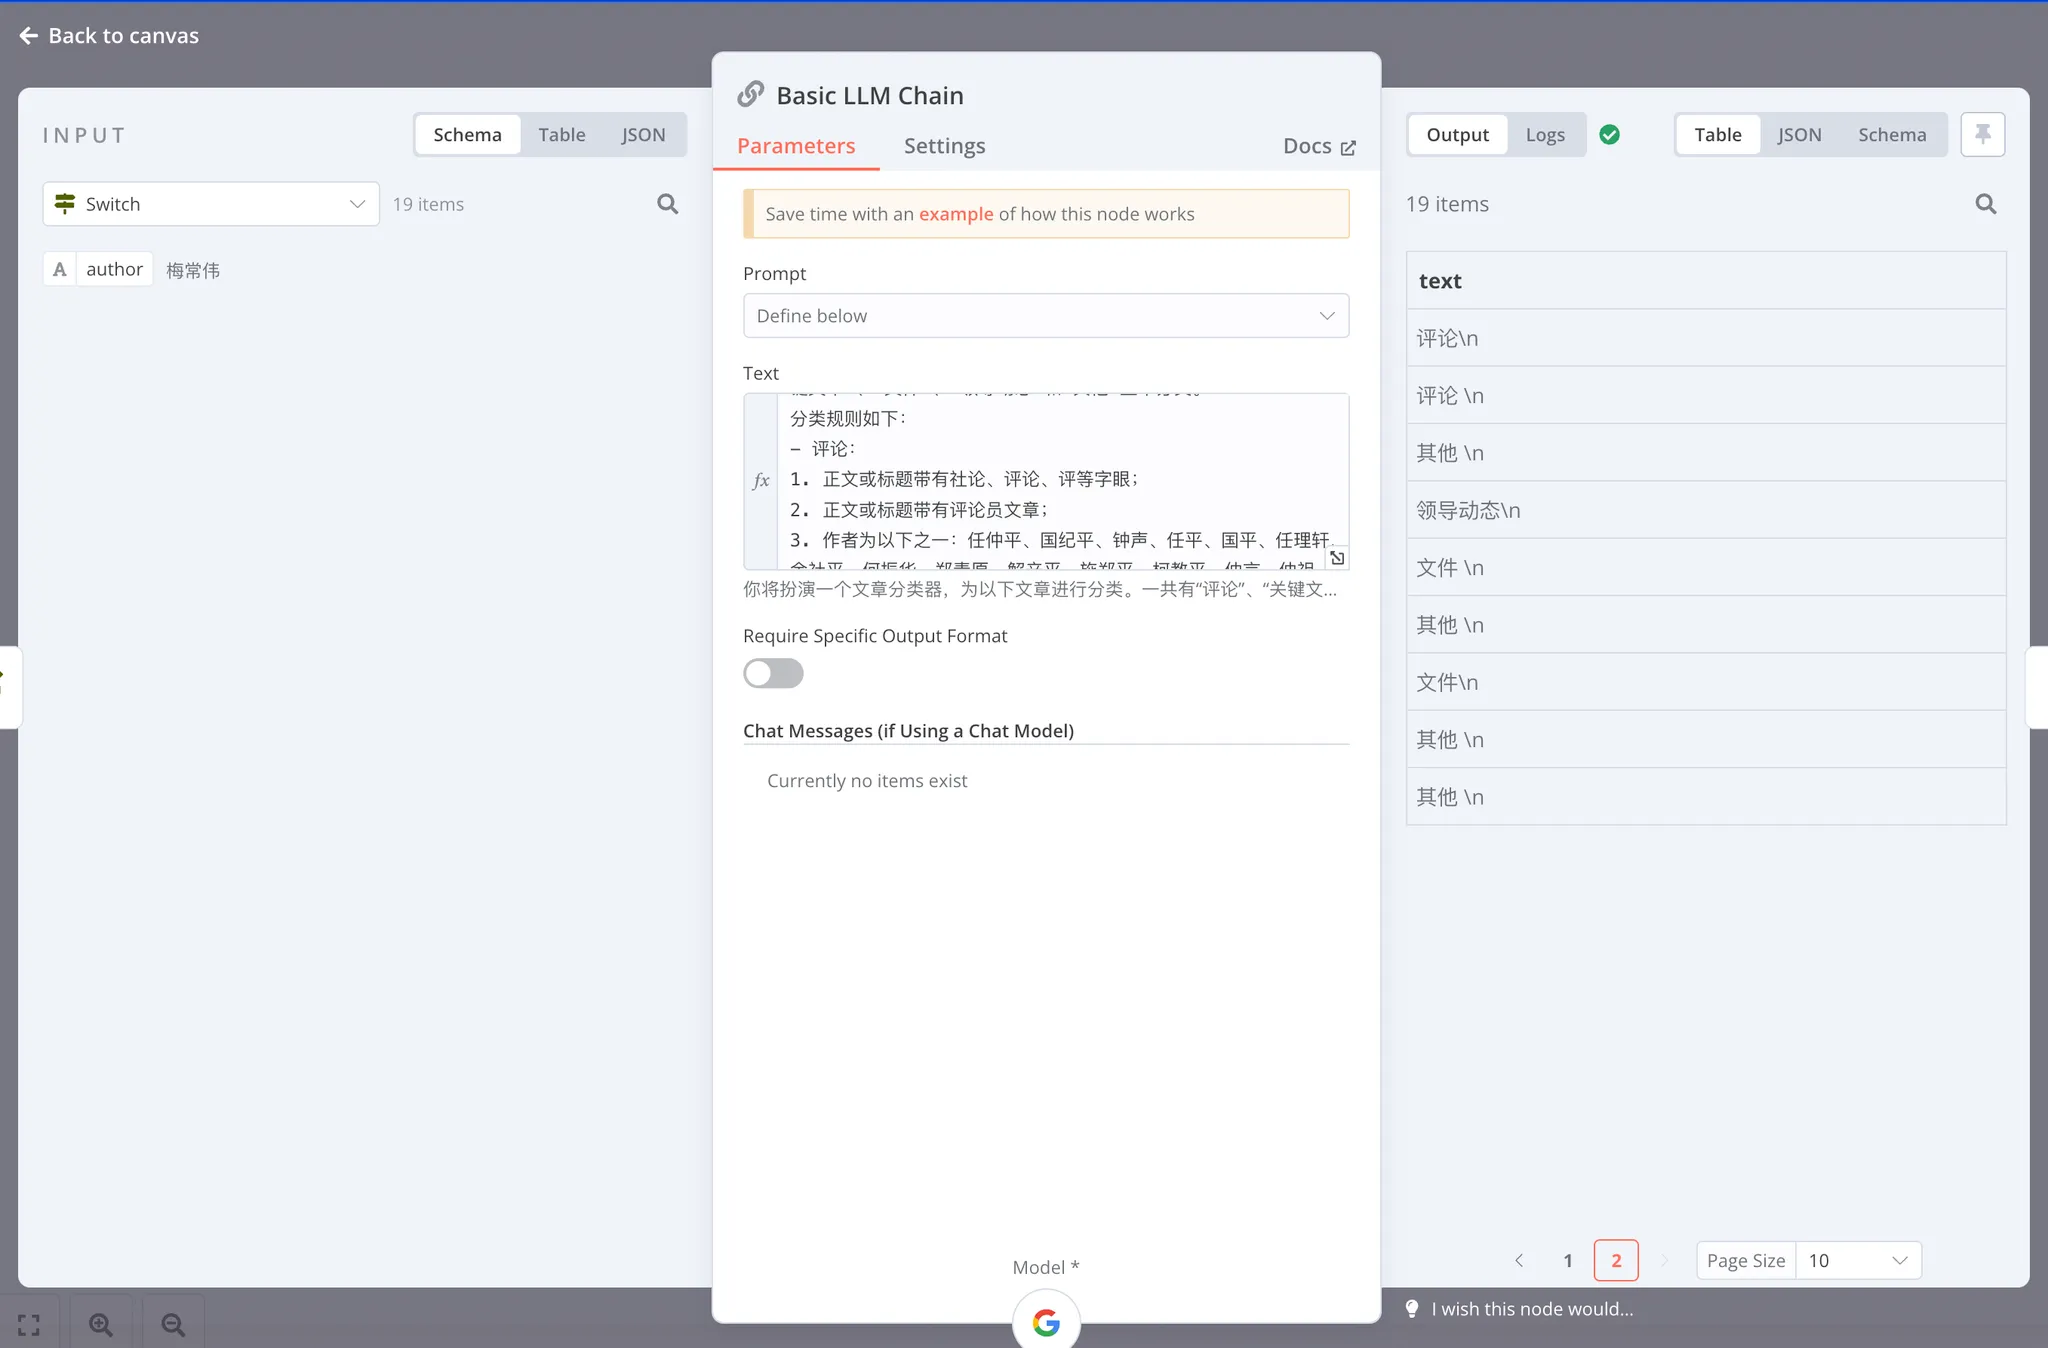Click the search icon in output panel

point(1985,204)
